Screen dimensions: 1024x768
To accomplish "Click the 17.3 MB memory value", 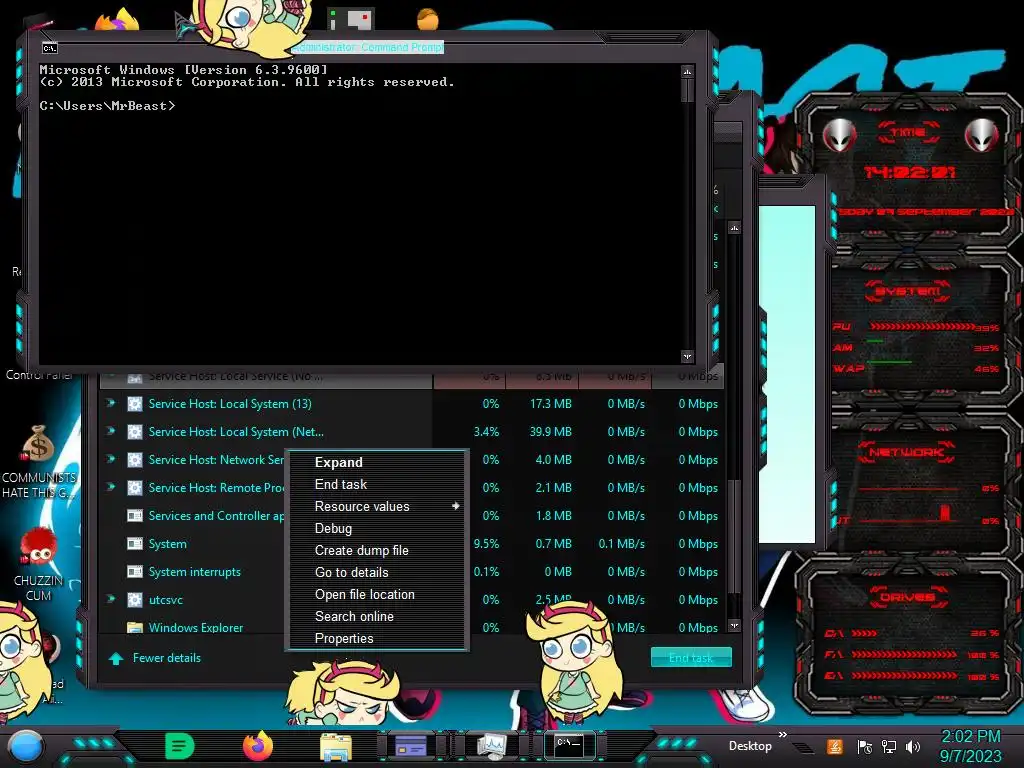I will (551, 404).
